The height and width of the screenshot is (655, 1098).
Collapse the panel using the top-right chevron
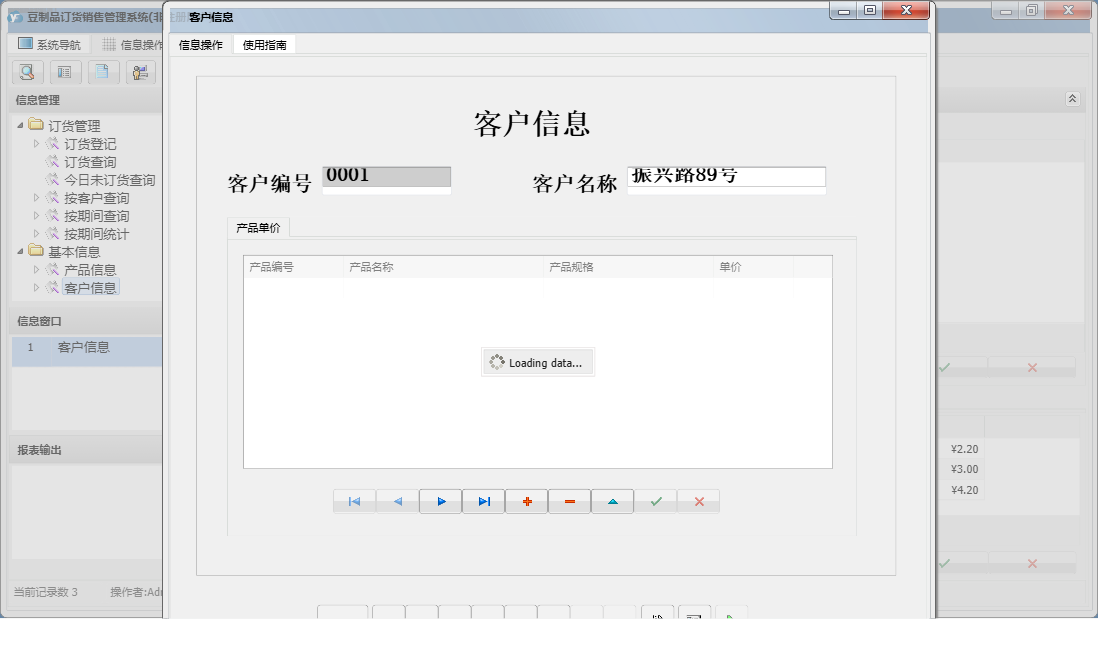pyautogui.click(x=1073, y=99)
